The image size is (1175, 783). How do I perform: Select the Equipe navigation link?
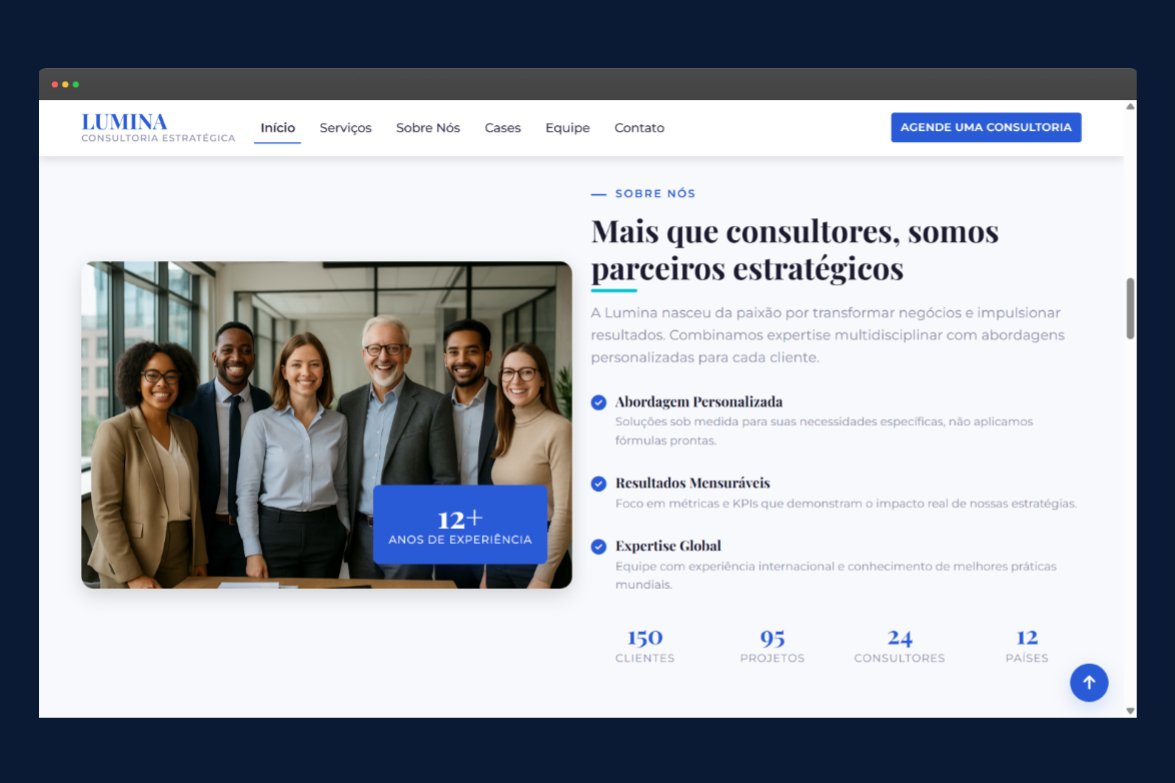(567, 128)
